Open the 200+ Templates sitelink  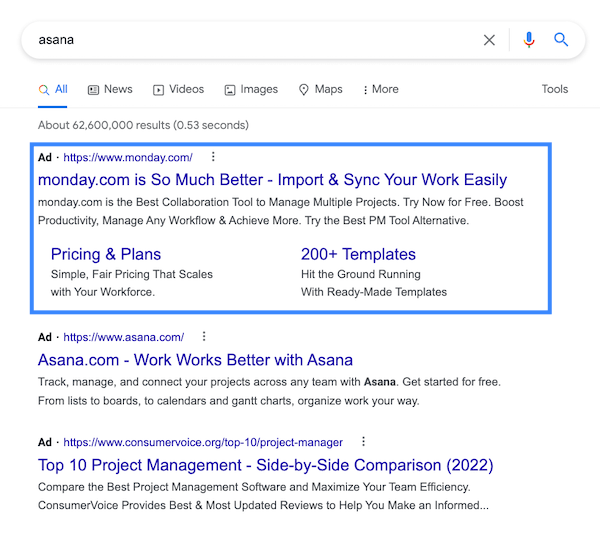tap(358, 254)
